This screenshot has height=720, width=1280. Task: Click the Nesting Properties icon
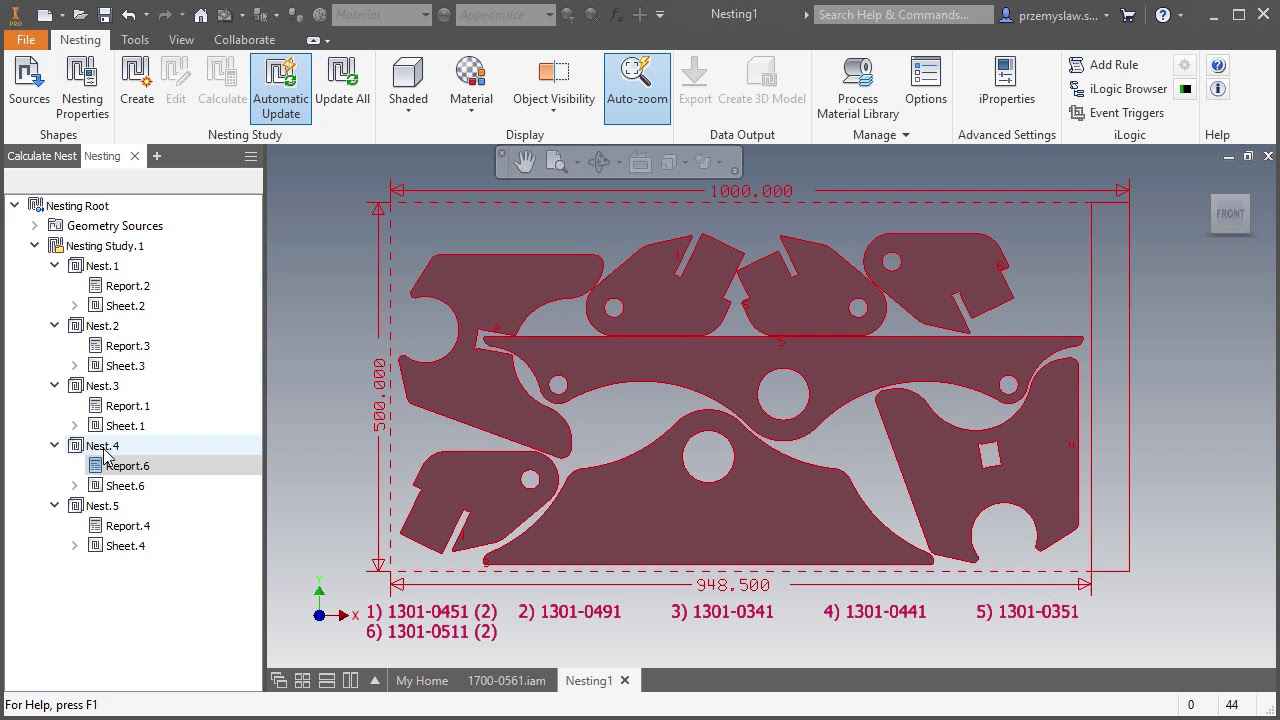coord(82,87)
